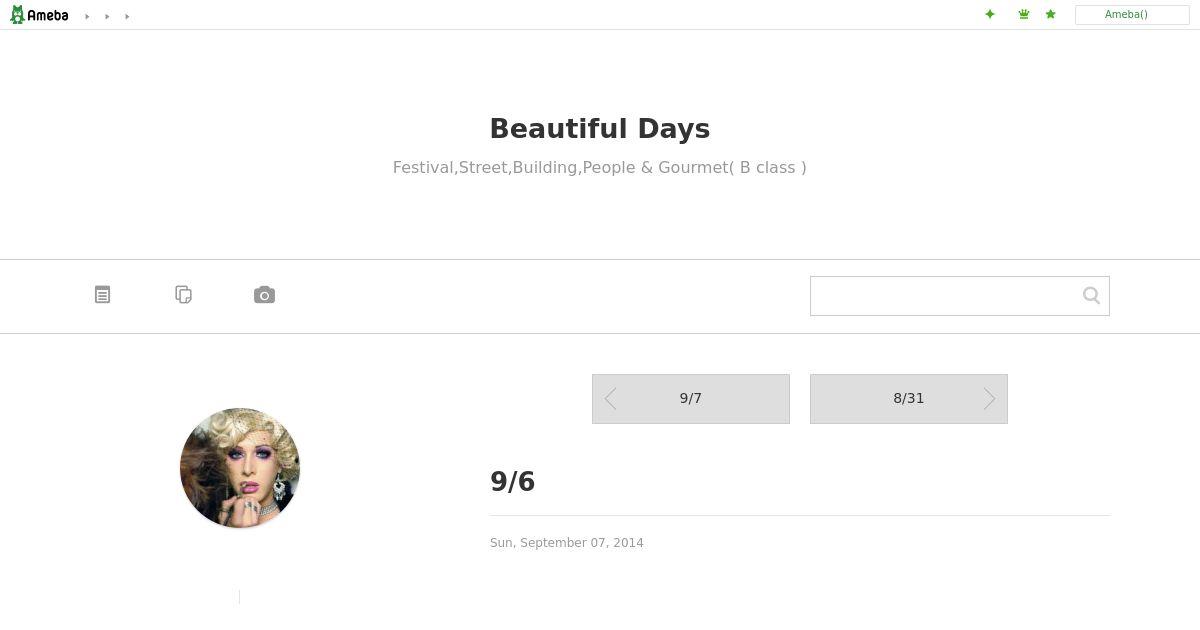Go to the 9/7 entry

tap(690, 399)
